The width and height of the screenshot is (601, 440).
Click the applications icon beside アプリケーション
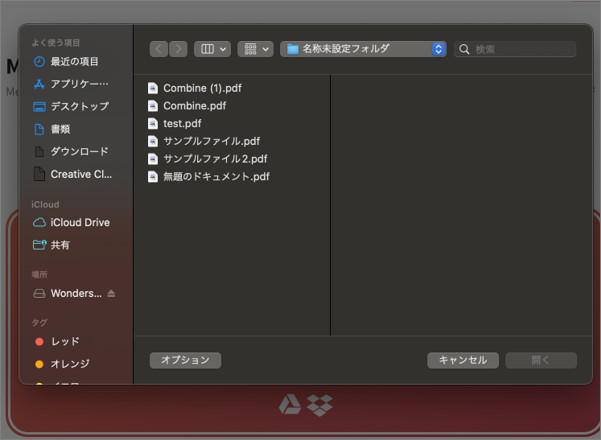click(39, 84)
